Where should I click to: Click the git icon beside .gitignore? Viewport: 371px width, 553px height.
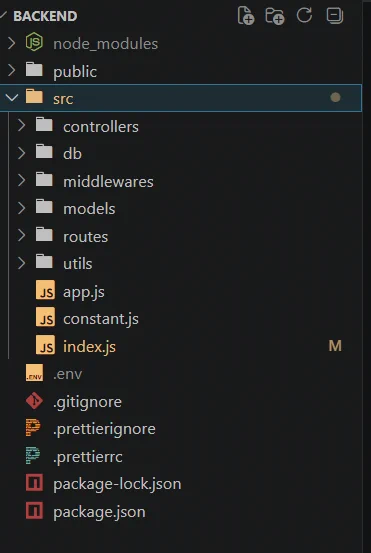[x=34, y=401]
